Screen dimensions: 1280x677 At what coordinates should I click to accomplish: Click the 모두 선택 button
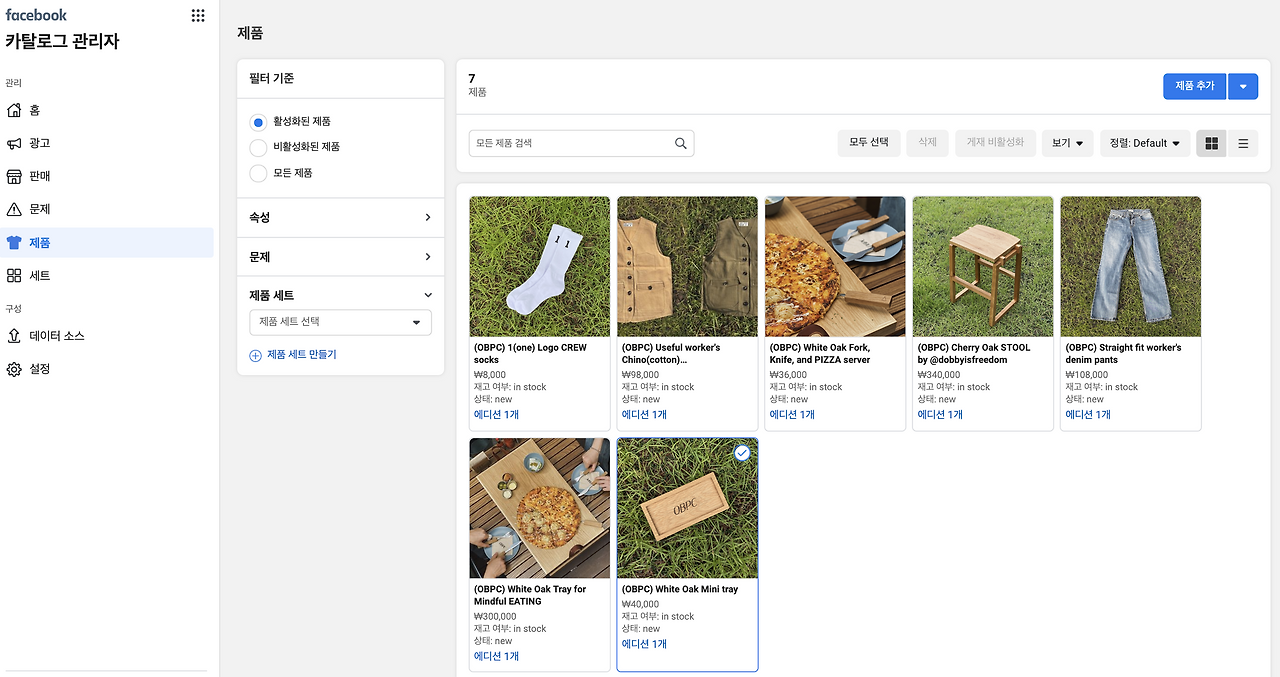(869, 143)
